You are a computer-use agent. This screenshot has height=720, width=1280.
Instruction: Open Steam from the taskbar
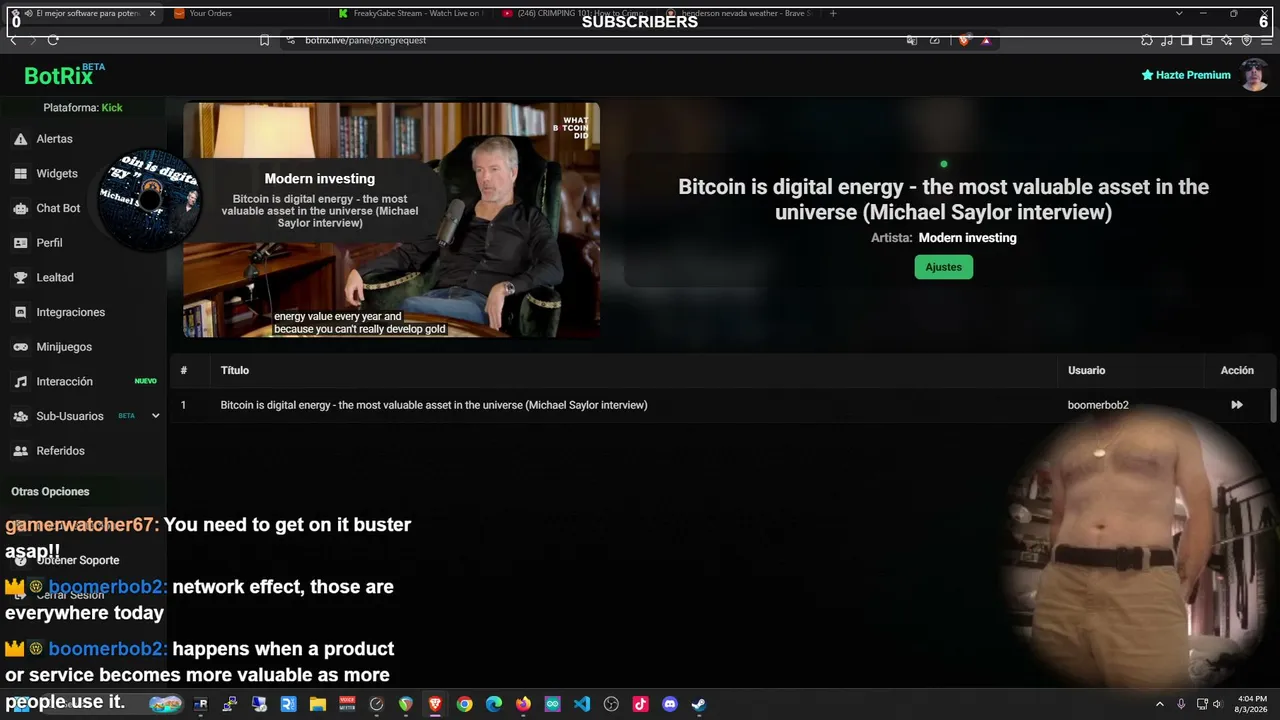coord(699,704)
